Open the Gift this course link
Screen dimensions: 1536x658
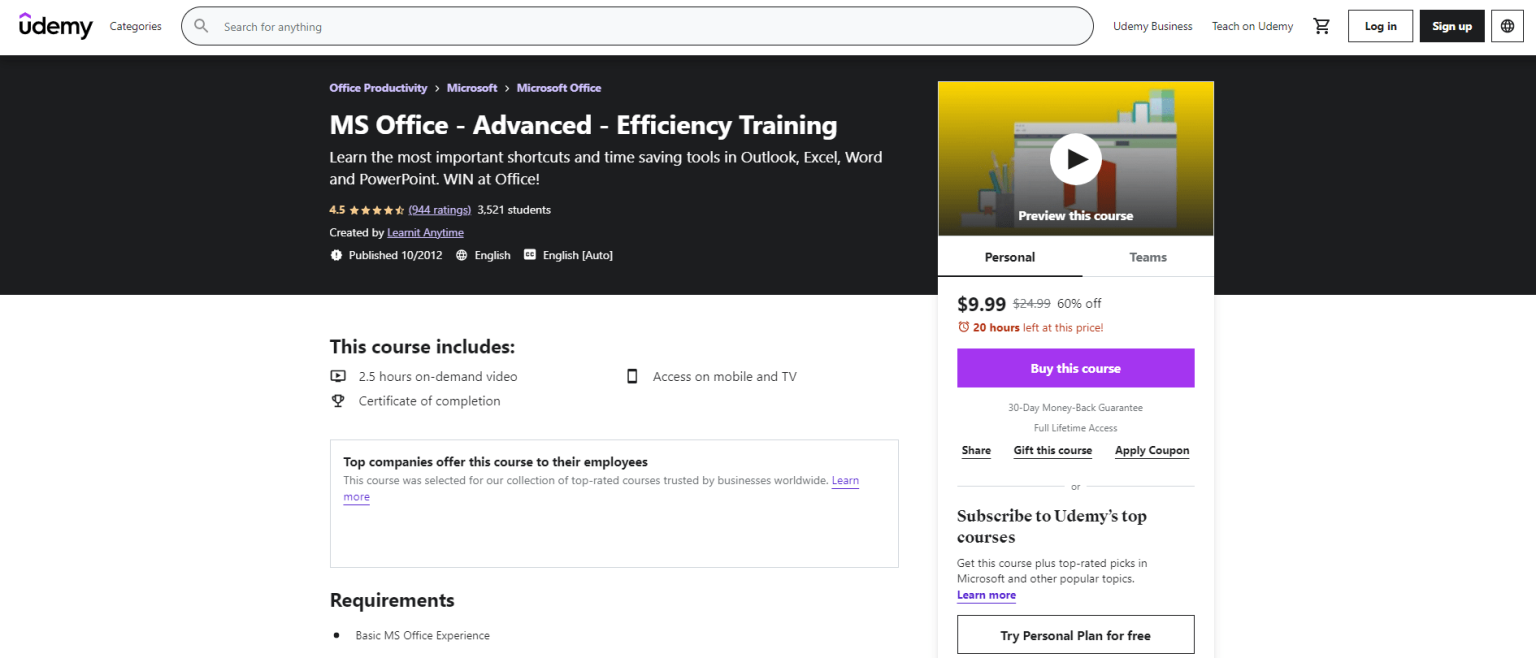[1052, 450]
